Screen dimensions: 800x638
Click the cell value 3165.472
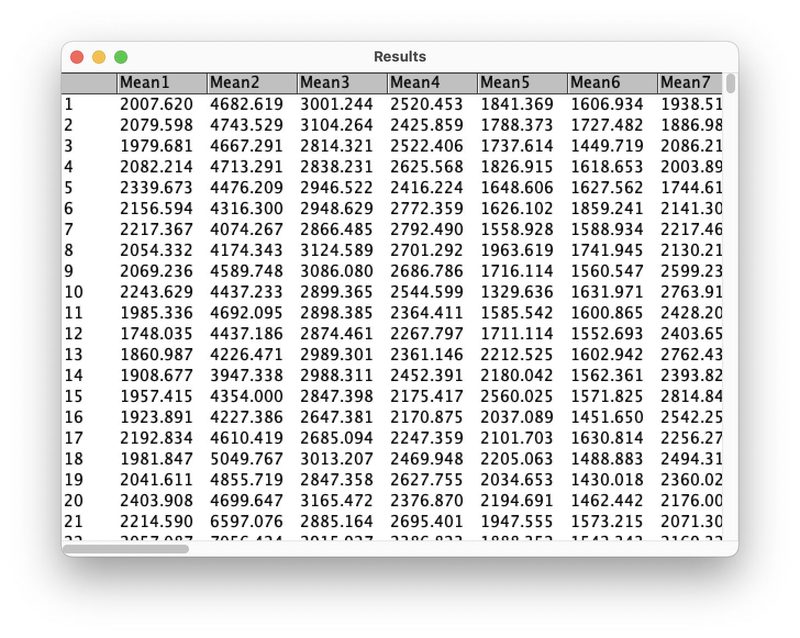337,501
